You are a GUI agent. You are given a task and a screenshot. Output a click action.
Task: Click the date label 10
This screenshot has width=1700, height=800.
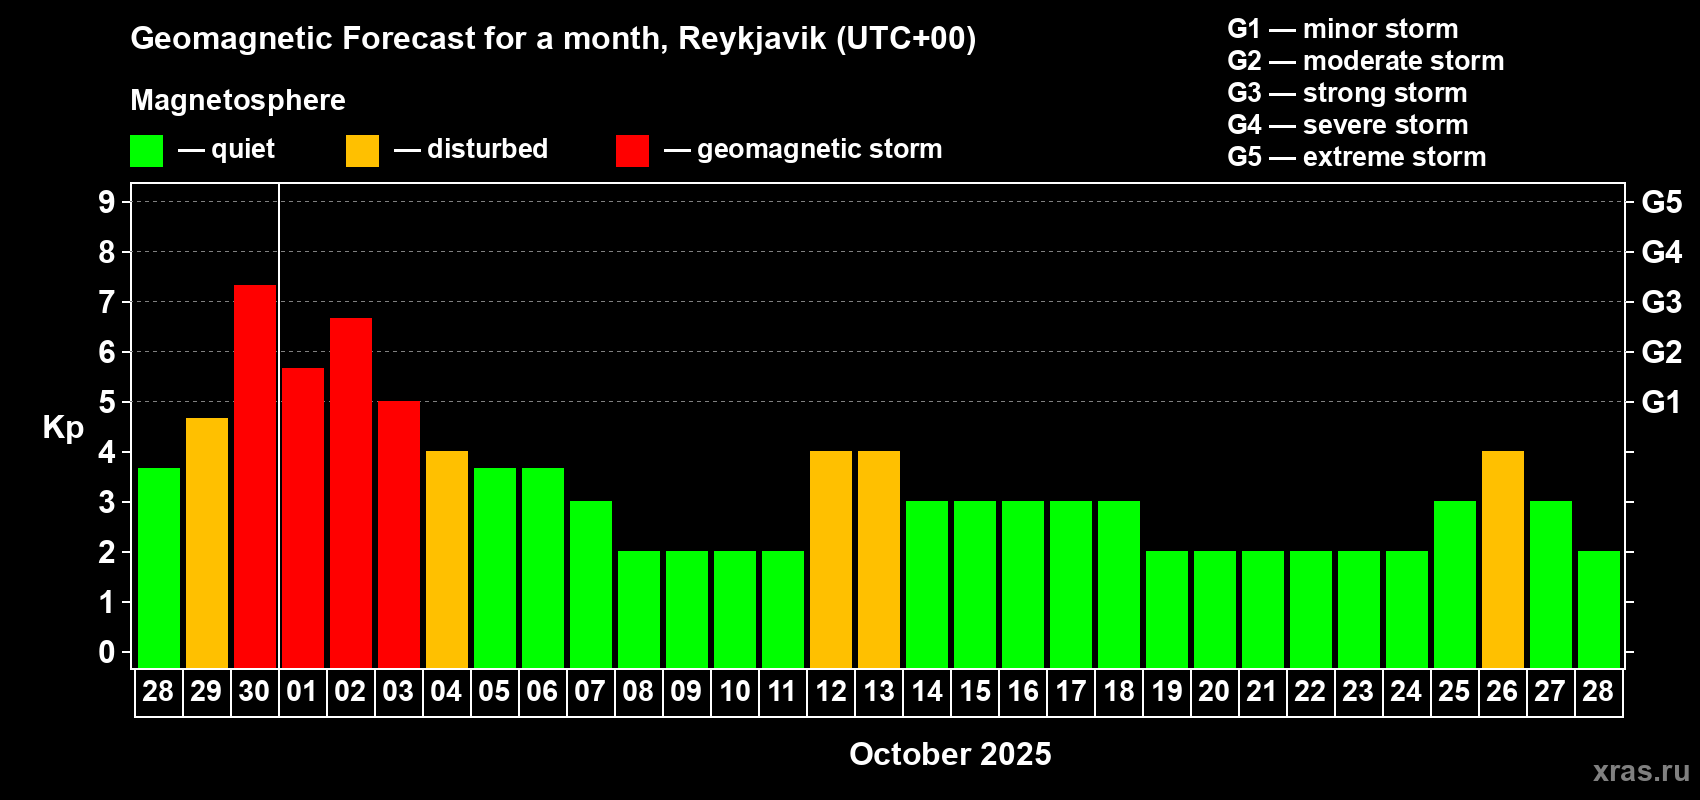coord(735,692)
